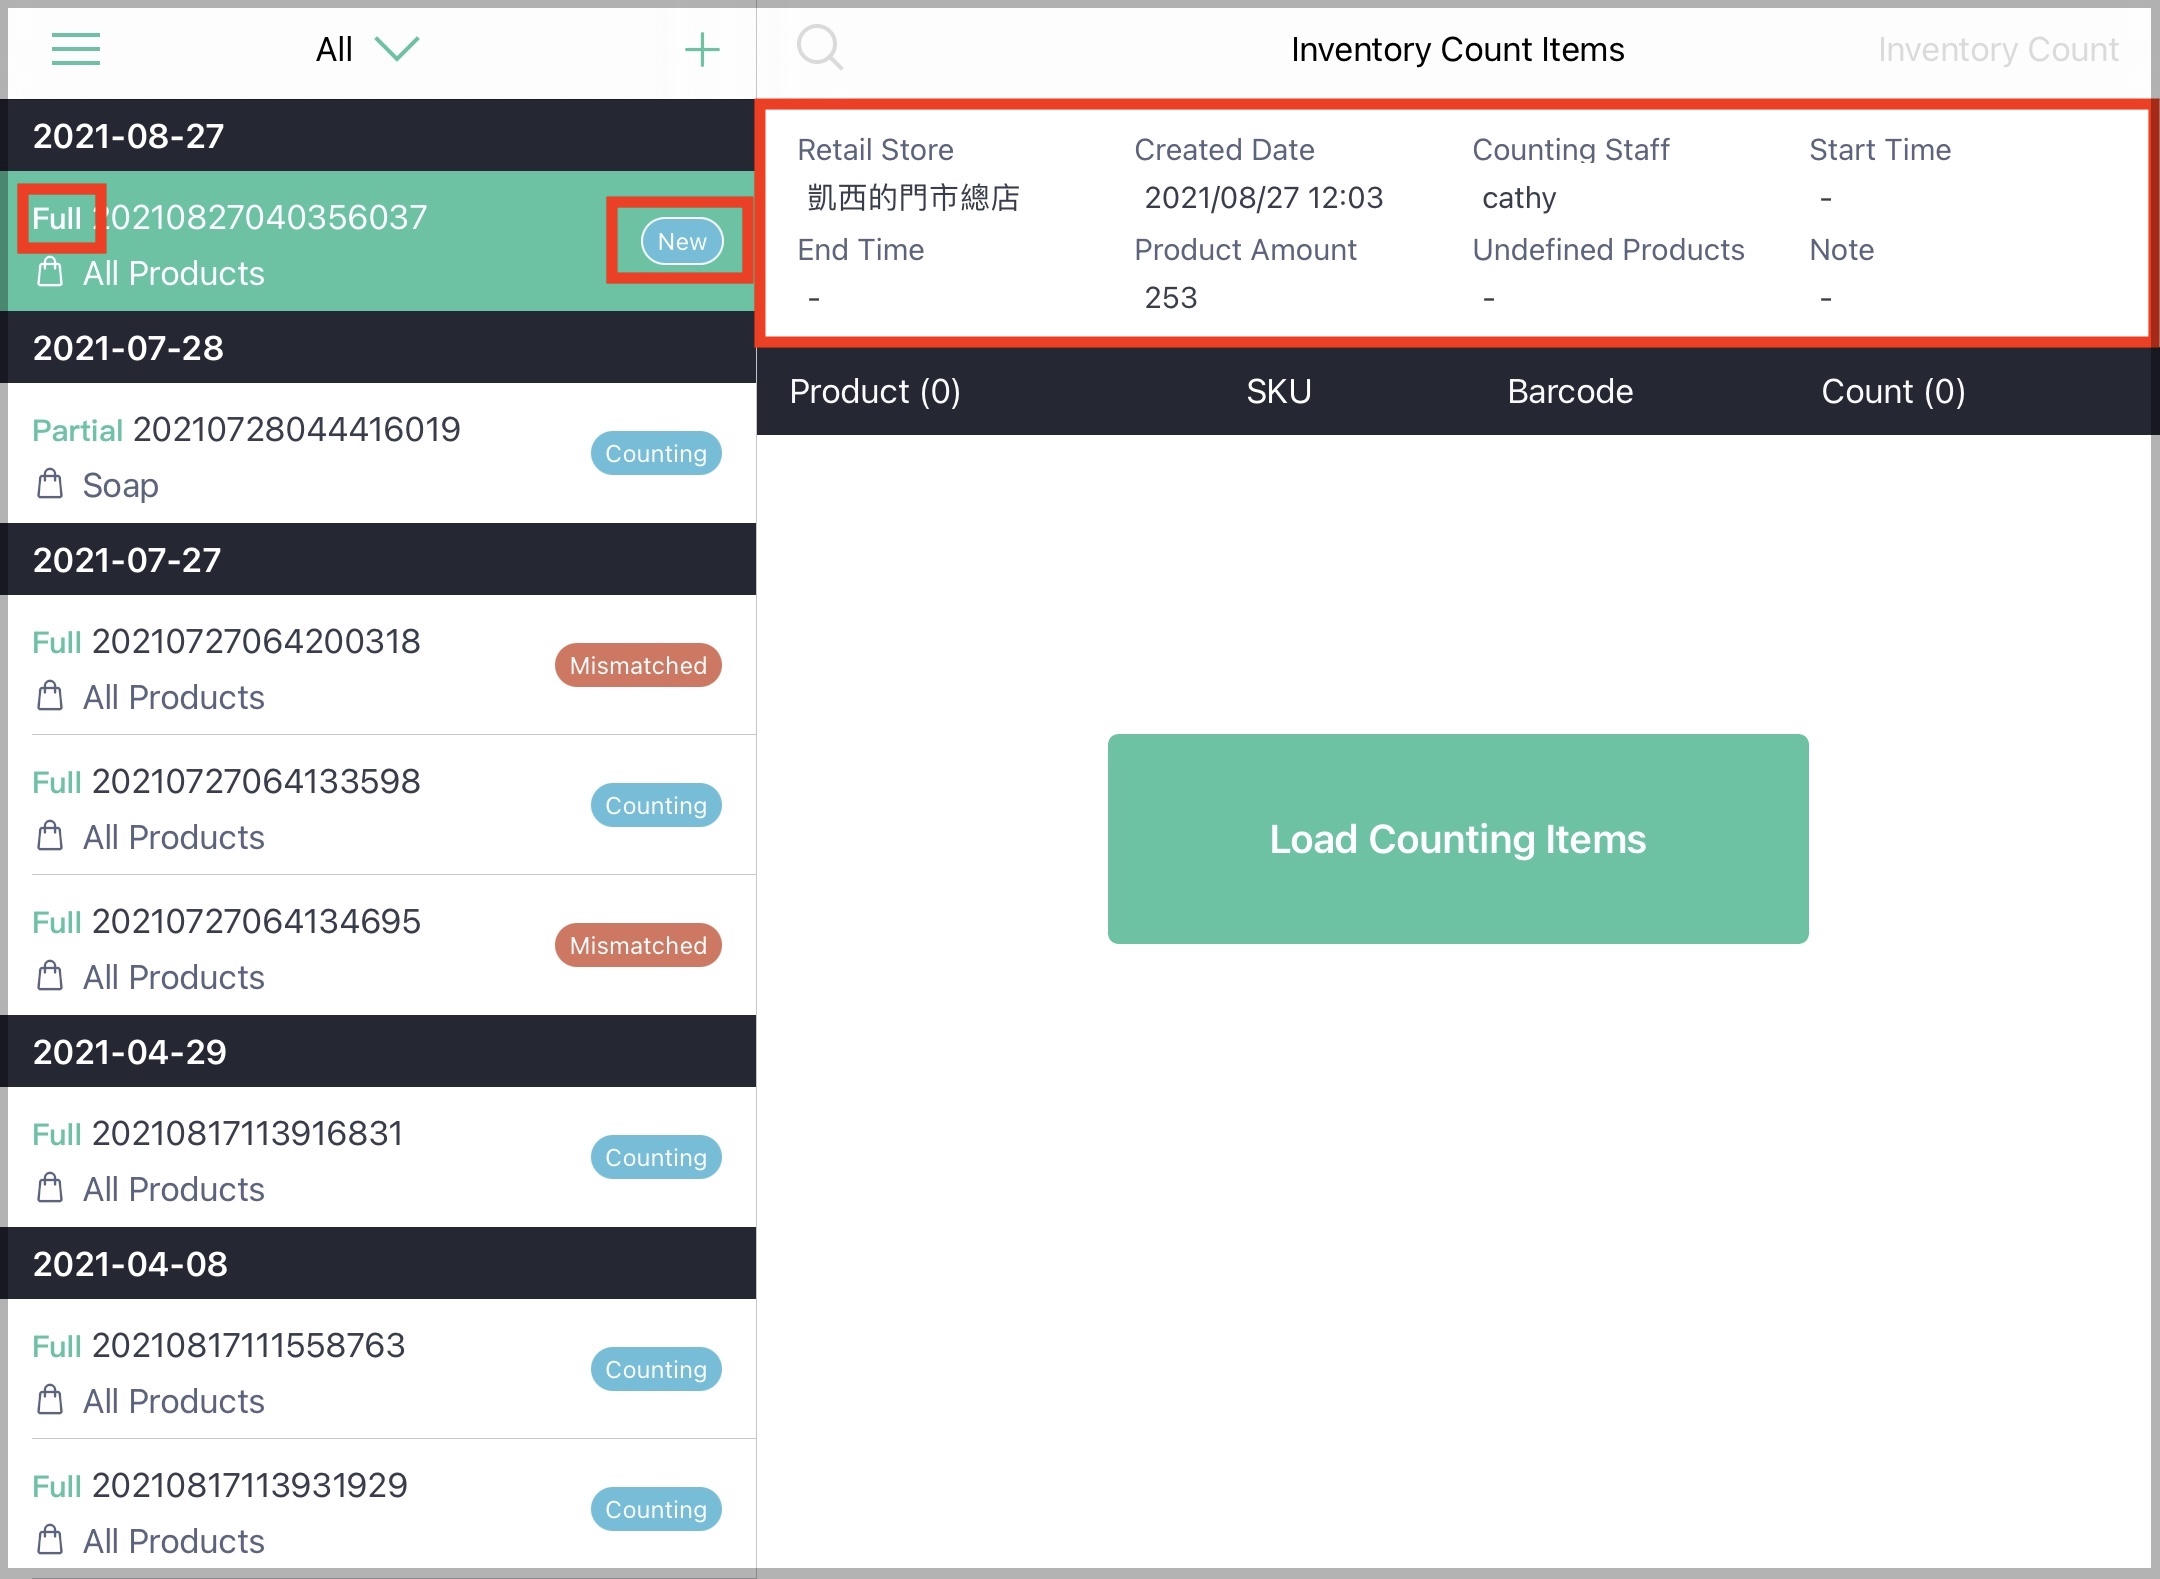2160x1579 pixels.
Task: Click Created Date value 2021/08/27 12:03
Action: (x=1264, y=198)
